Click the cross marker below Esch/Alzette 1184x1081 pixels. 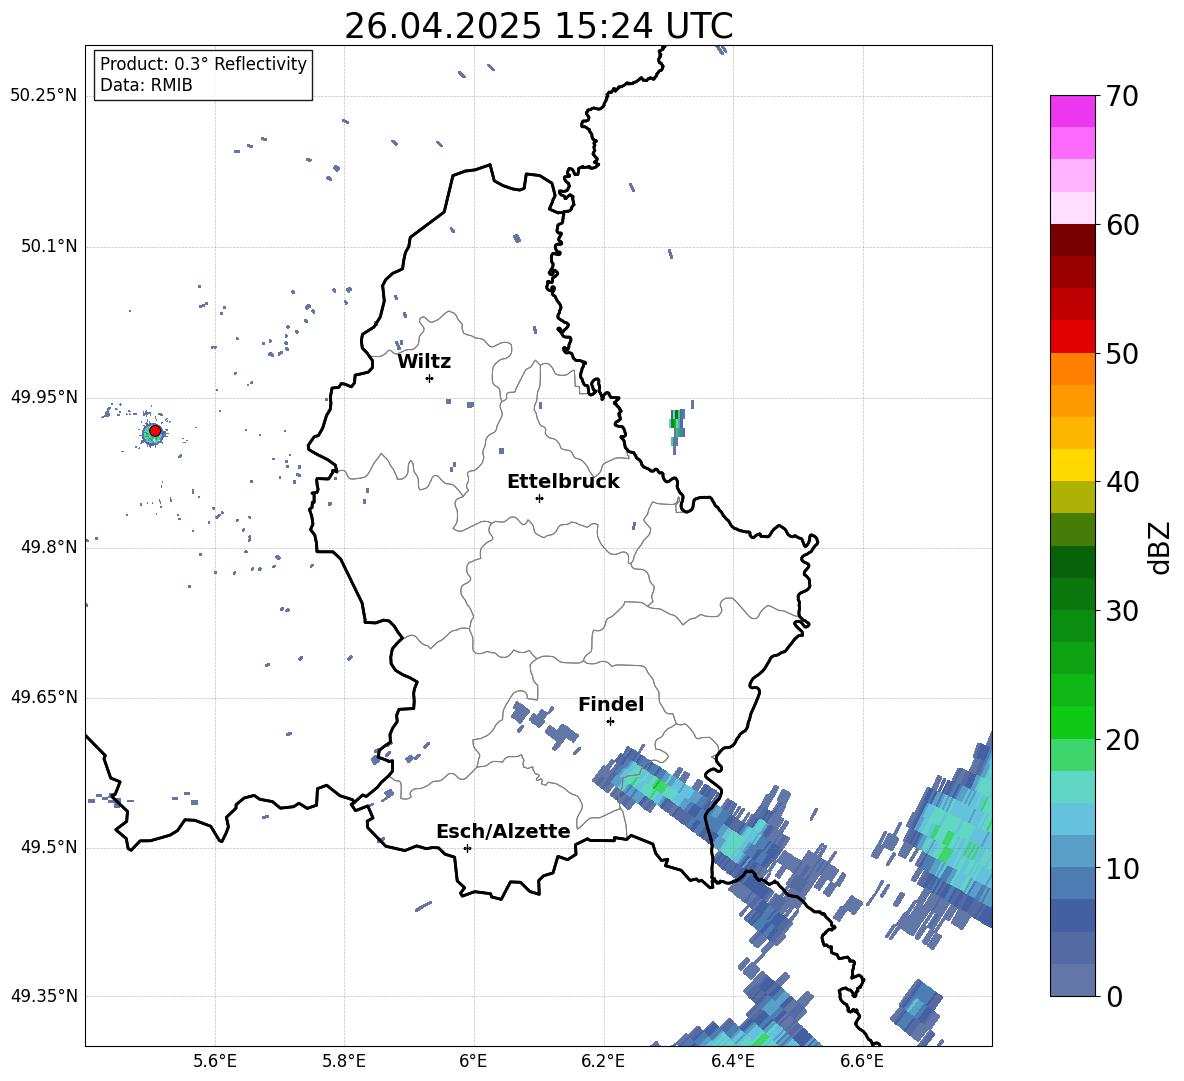pos(467,848)
